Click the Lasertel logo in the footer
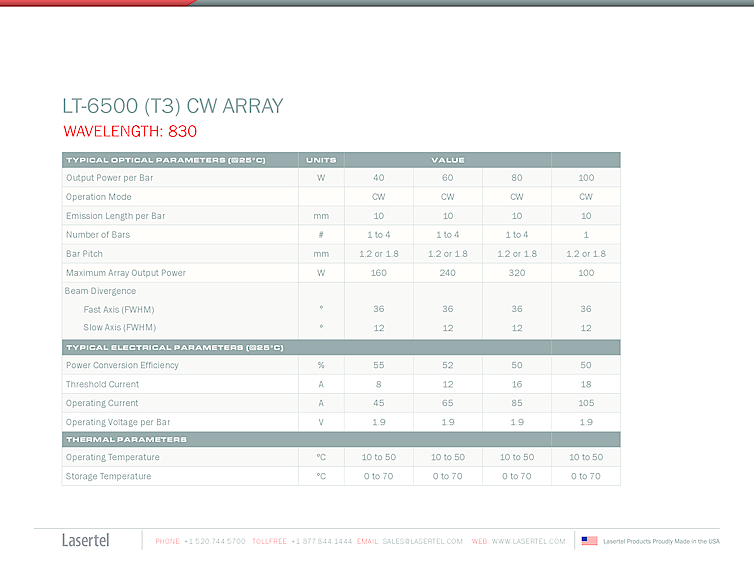The height and width of the screenshot is (566, 754). 86,541
